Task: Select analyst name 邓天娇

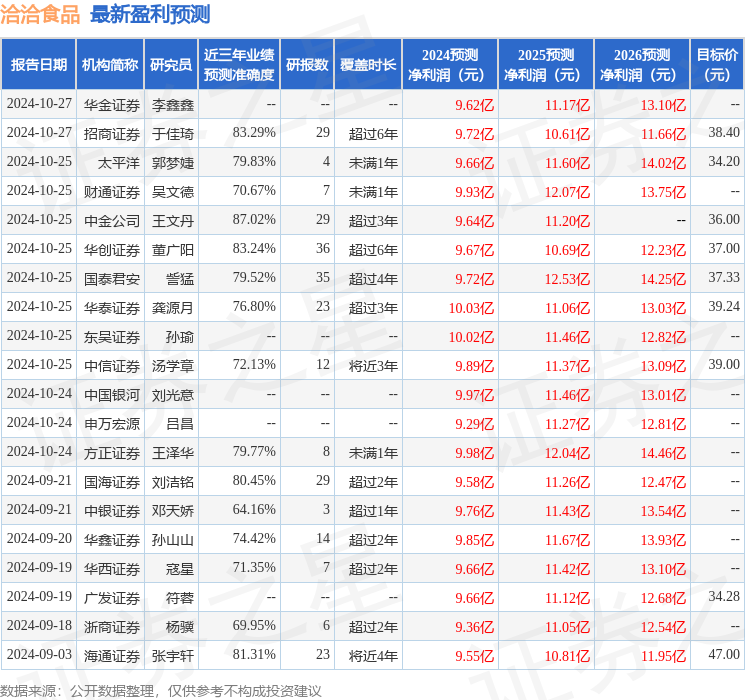Action: (x=173, y=511)
